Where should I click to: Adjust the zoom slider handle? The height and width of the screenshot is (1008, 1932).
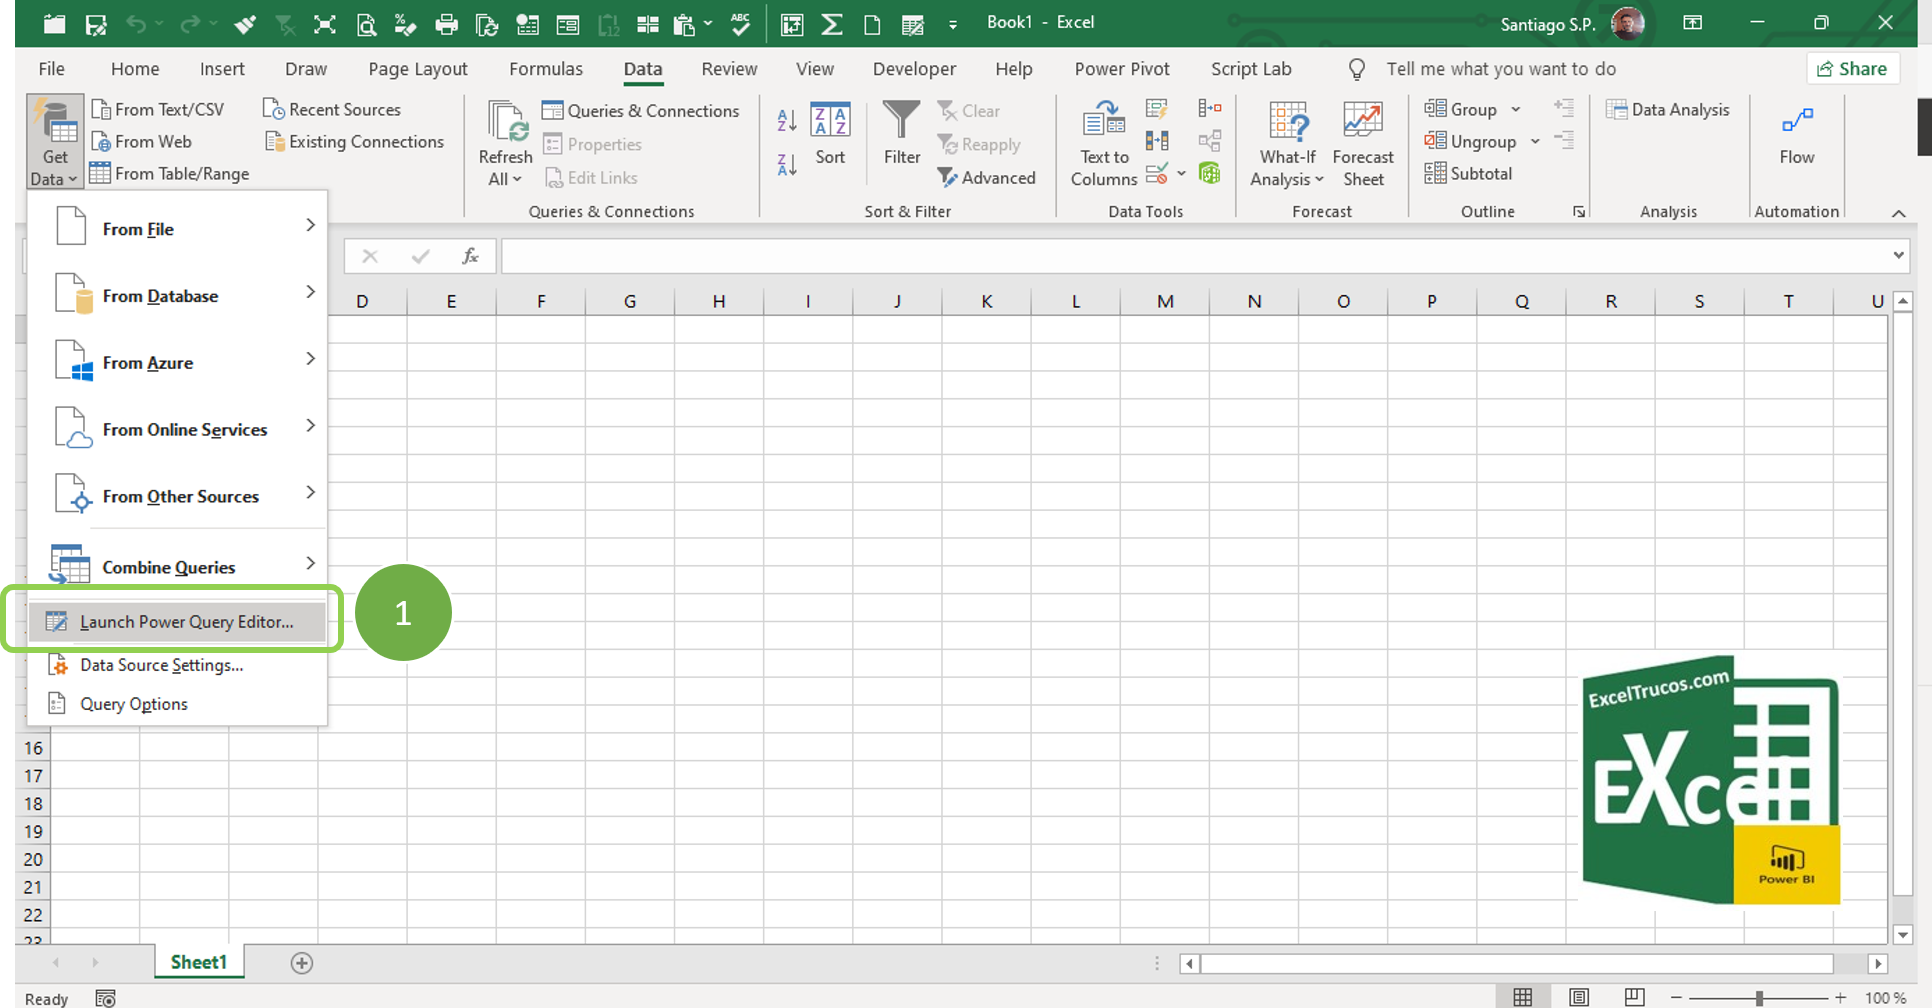(x=1759, y=998)
